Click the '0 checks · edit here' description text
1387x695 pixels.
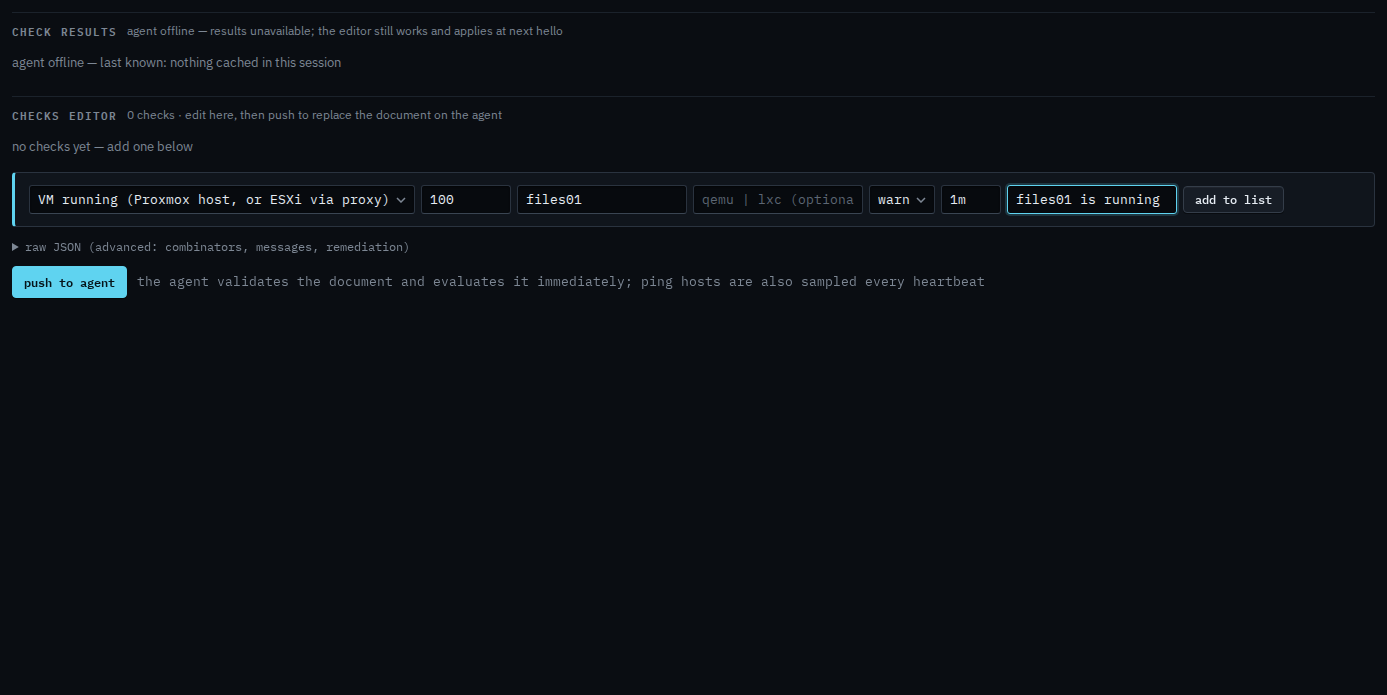314,115
